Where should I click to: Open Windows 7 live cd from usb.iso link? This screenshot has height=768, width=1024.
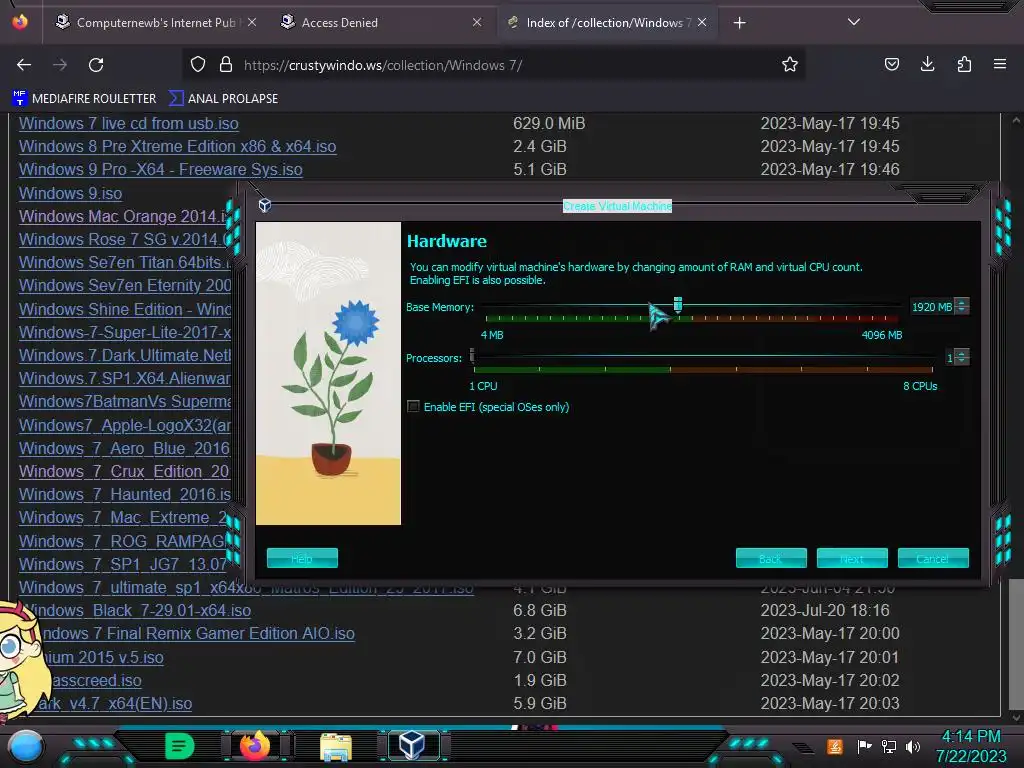(129, 123)
